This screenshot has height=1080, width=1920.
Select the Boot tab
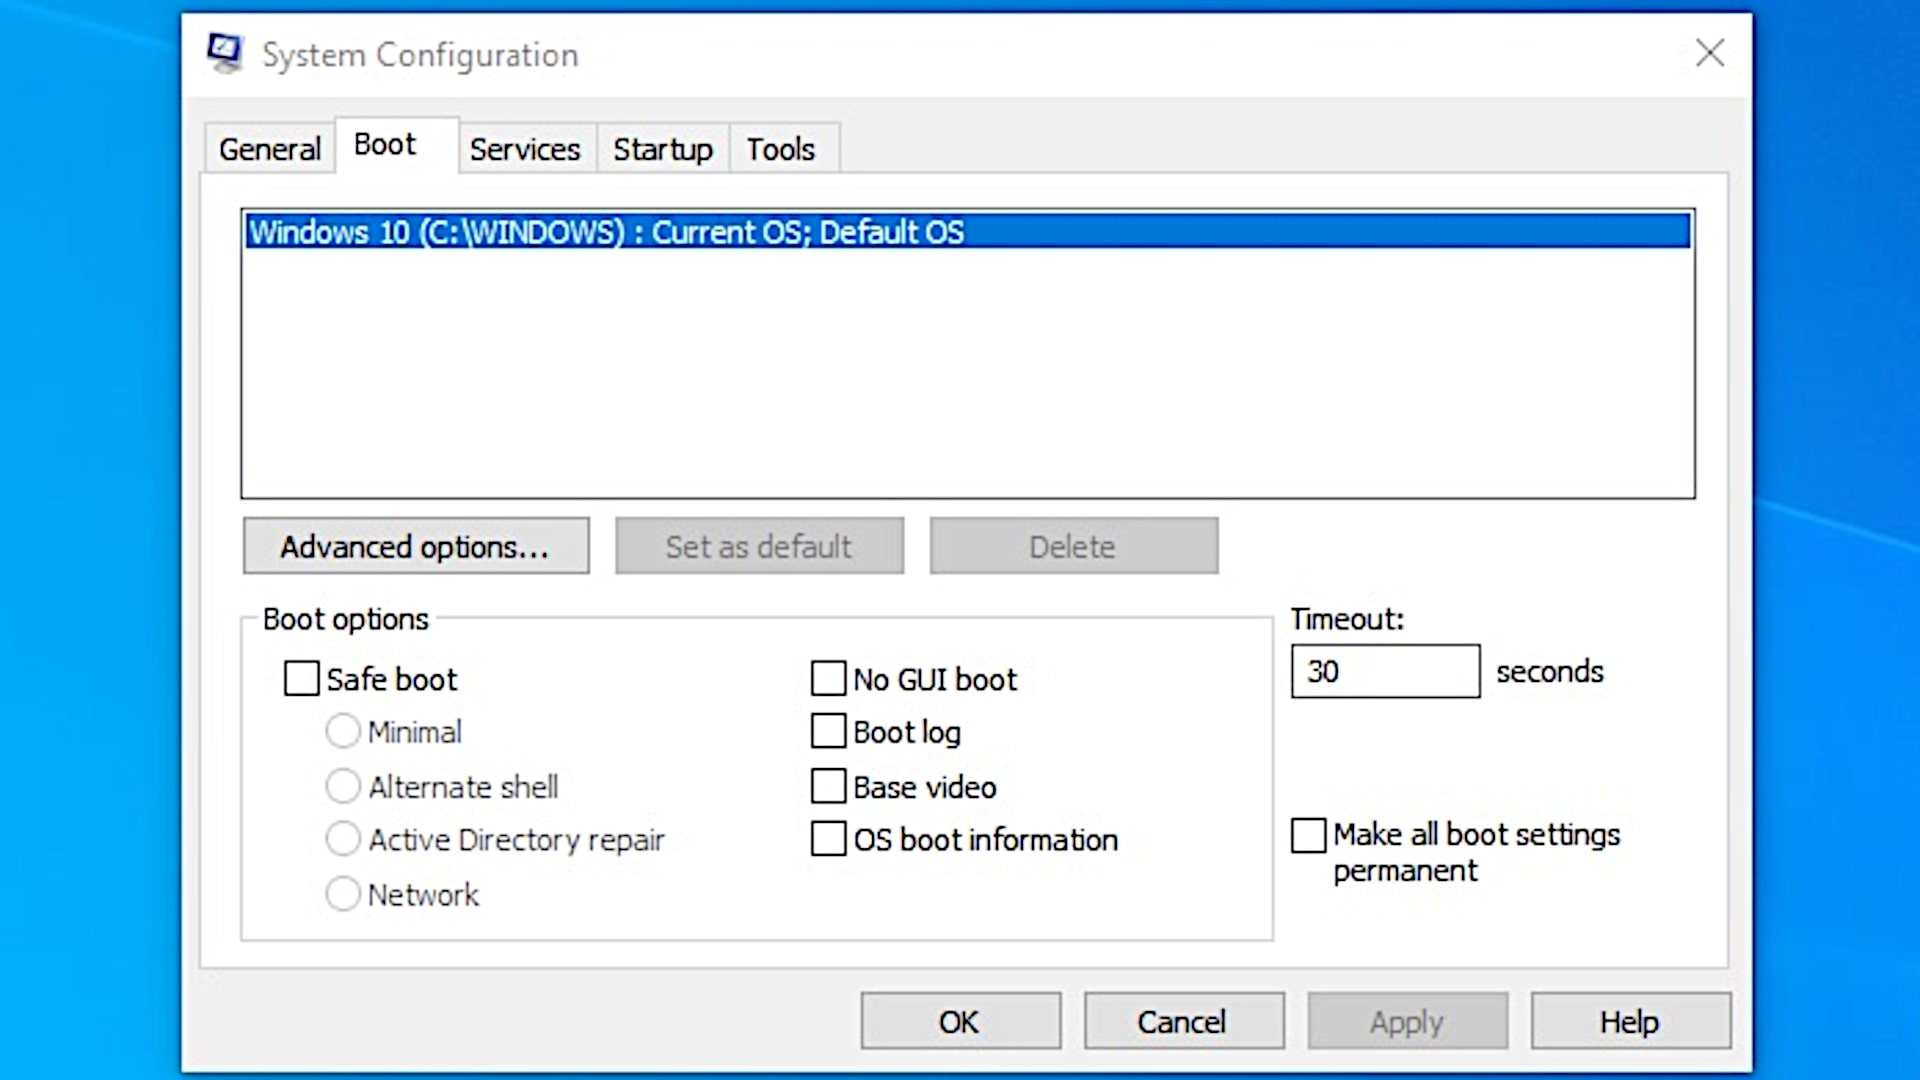click(396, 145)
